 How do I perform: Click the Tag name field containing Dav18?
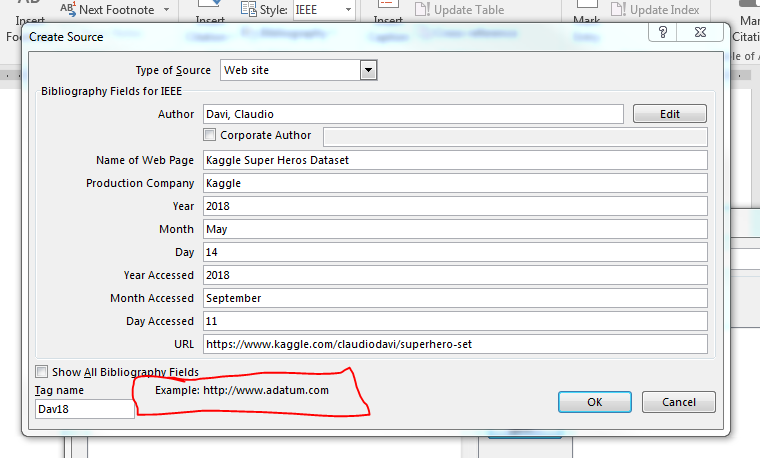tap(84, 409)
